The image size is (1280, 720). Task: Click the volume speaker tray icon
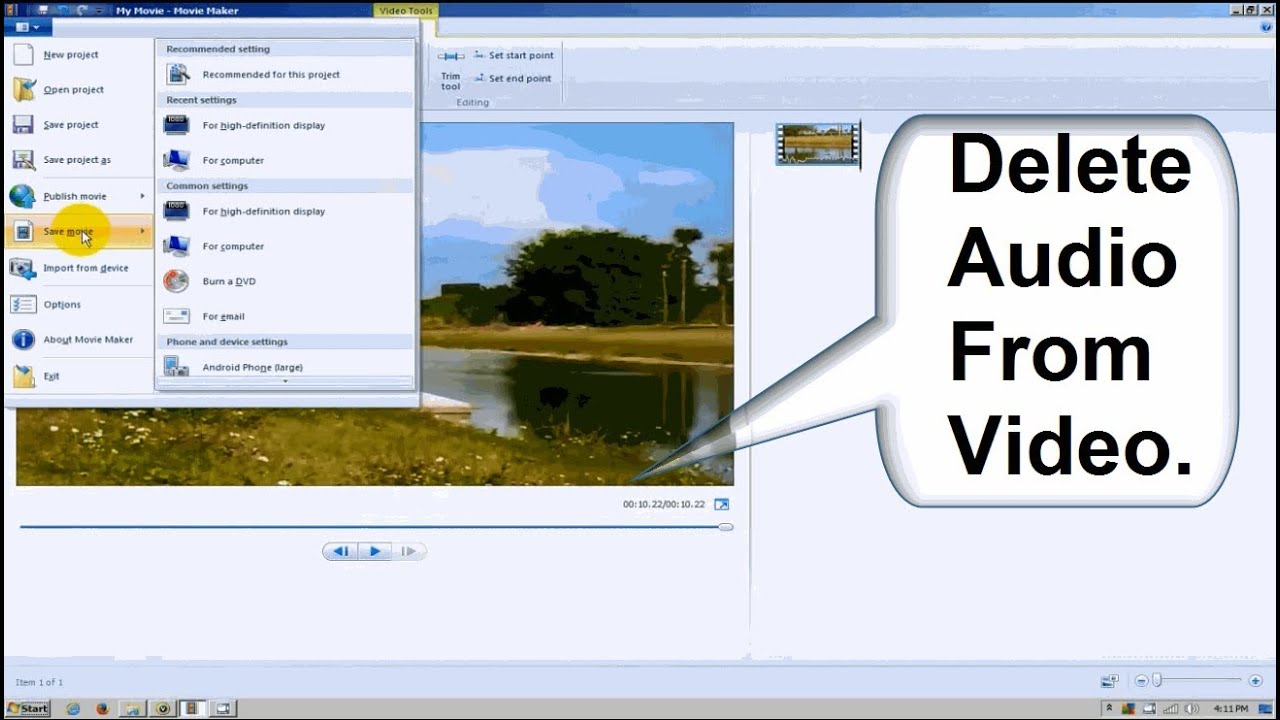[x=1192, y=709]
